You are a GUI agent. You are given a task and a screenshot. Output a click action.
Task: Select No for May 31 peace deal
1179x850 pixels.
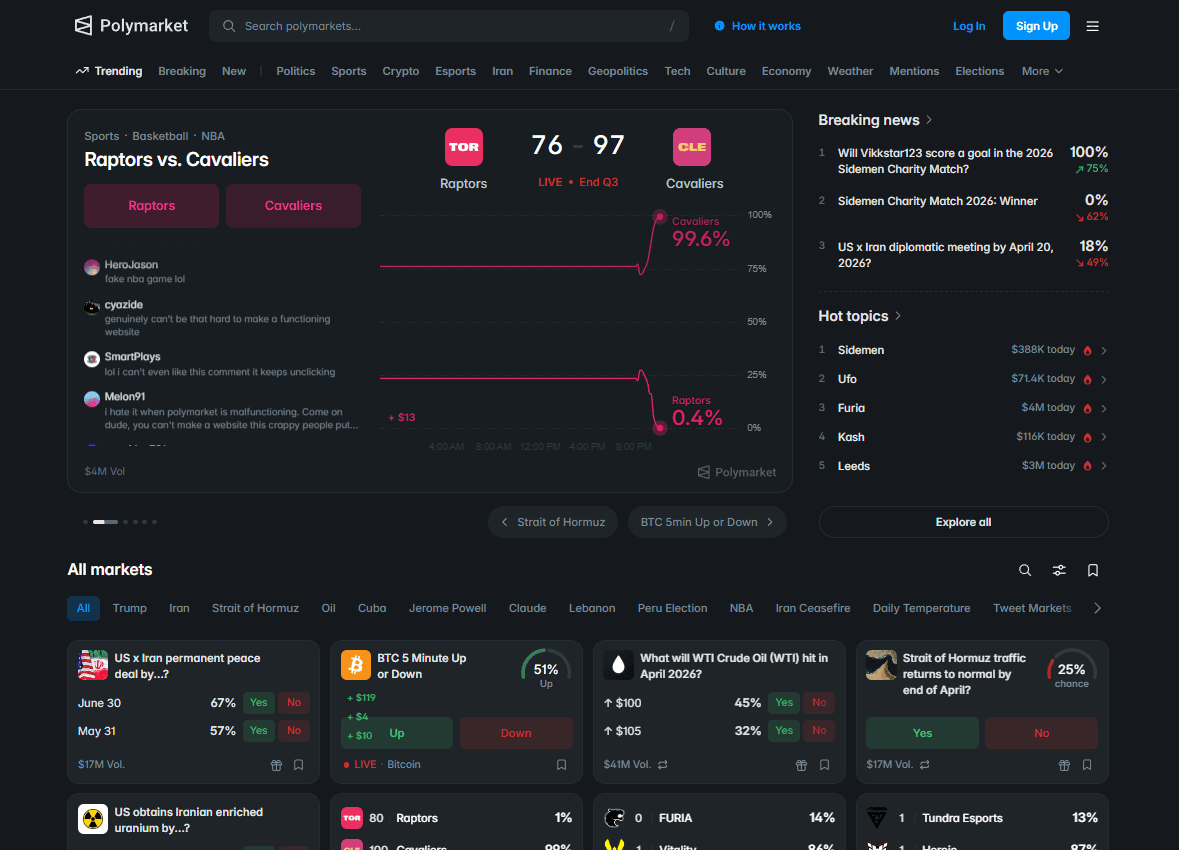294,730
